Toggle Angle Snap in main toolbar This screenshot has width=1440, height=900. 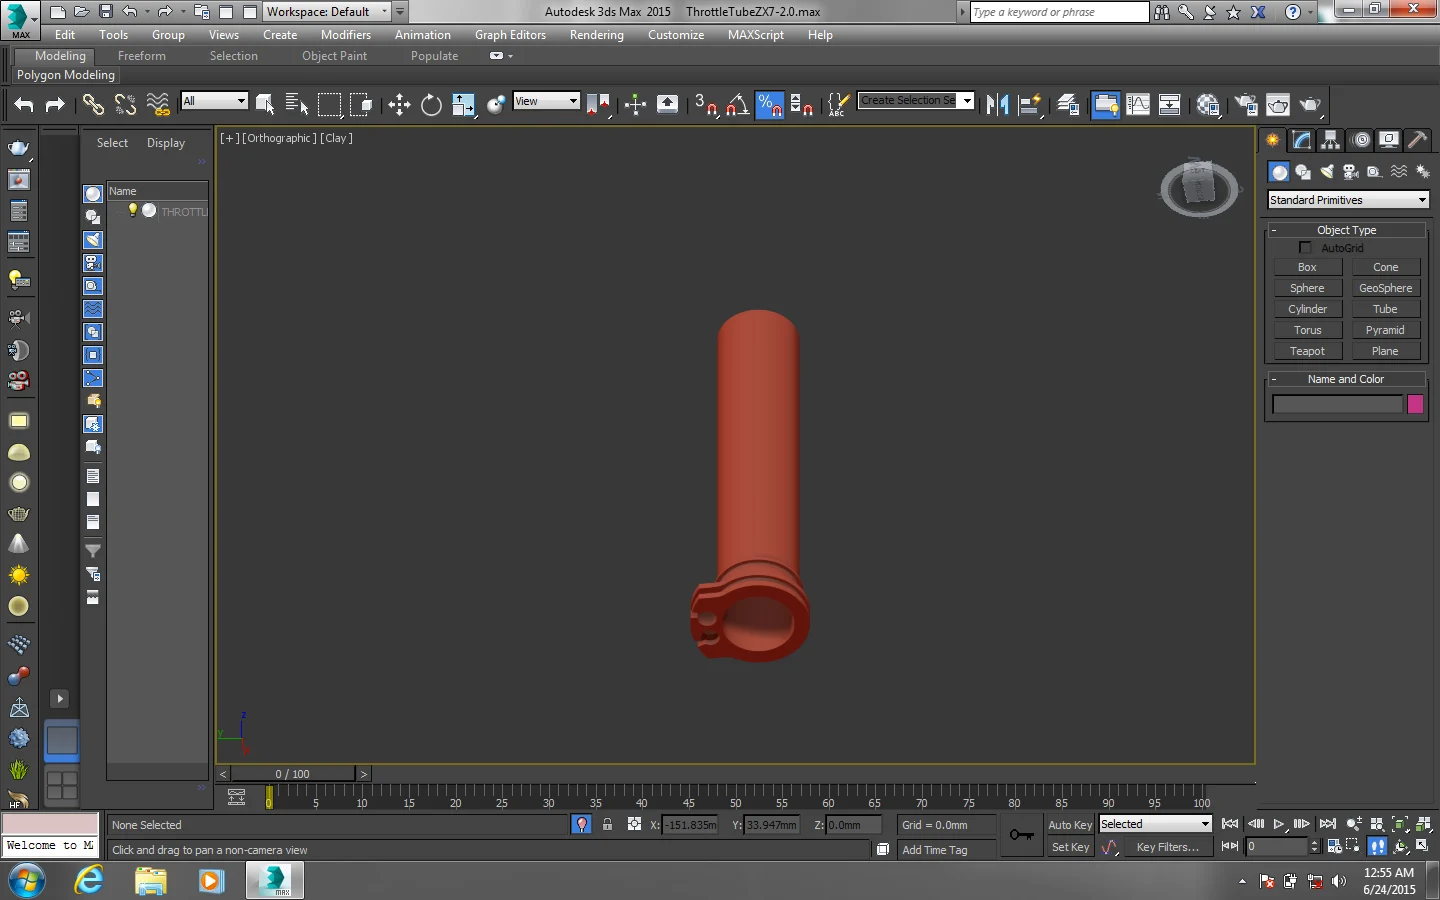[738, 104]
